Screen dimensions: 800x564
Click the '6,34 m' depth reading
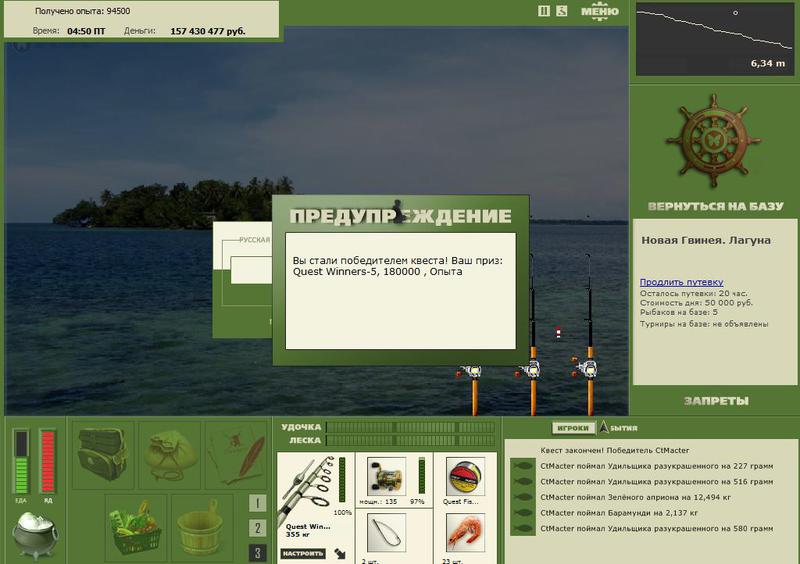click(x=768, y=63)
